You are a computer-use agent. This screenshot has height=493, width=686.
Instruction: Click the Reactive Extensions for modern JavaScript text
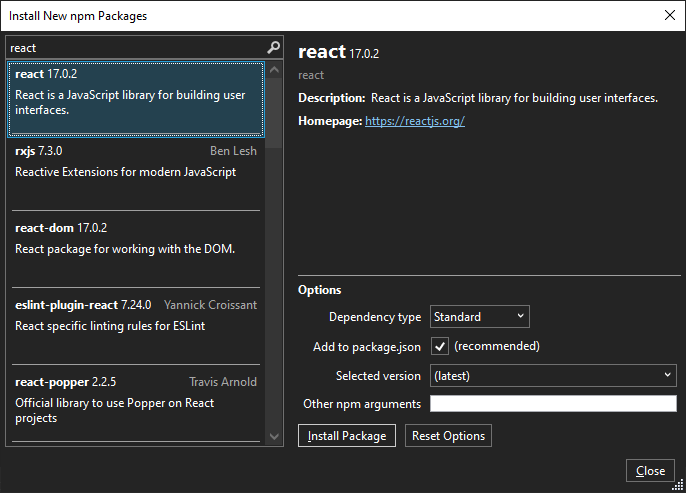pyautogui.click(x=126, y=172)
